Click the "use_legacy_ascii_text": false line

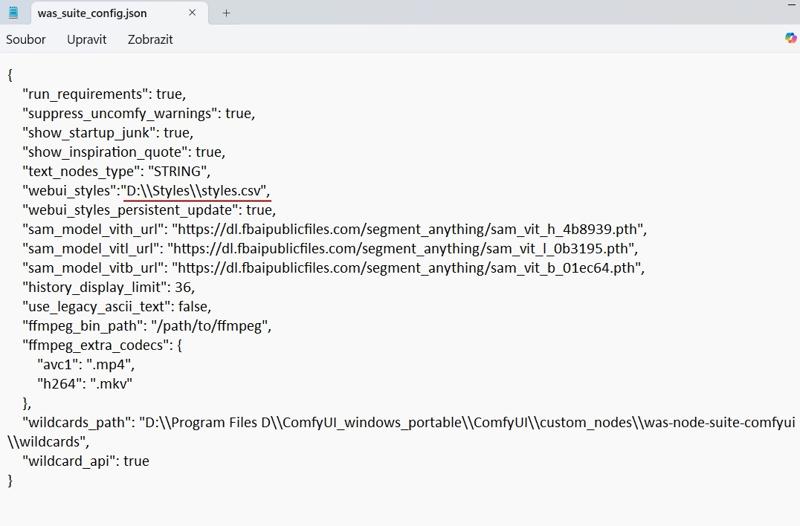coord(116,307)
